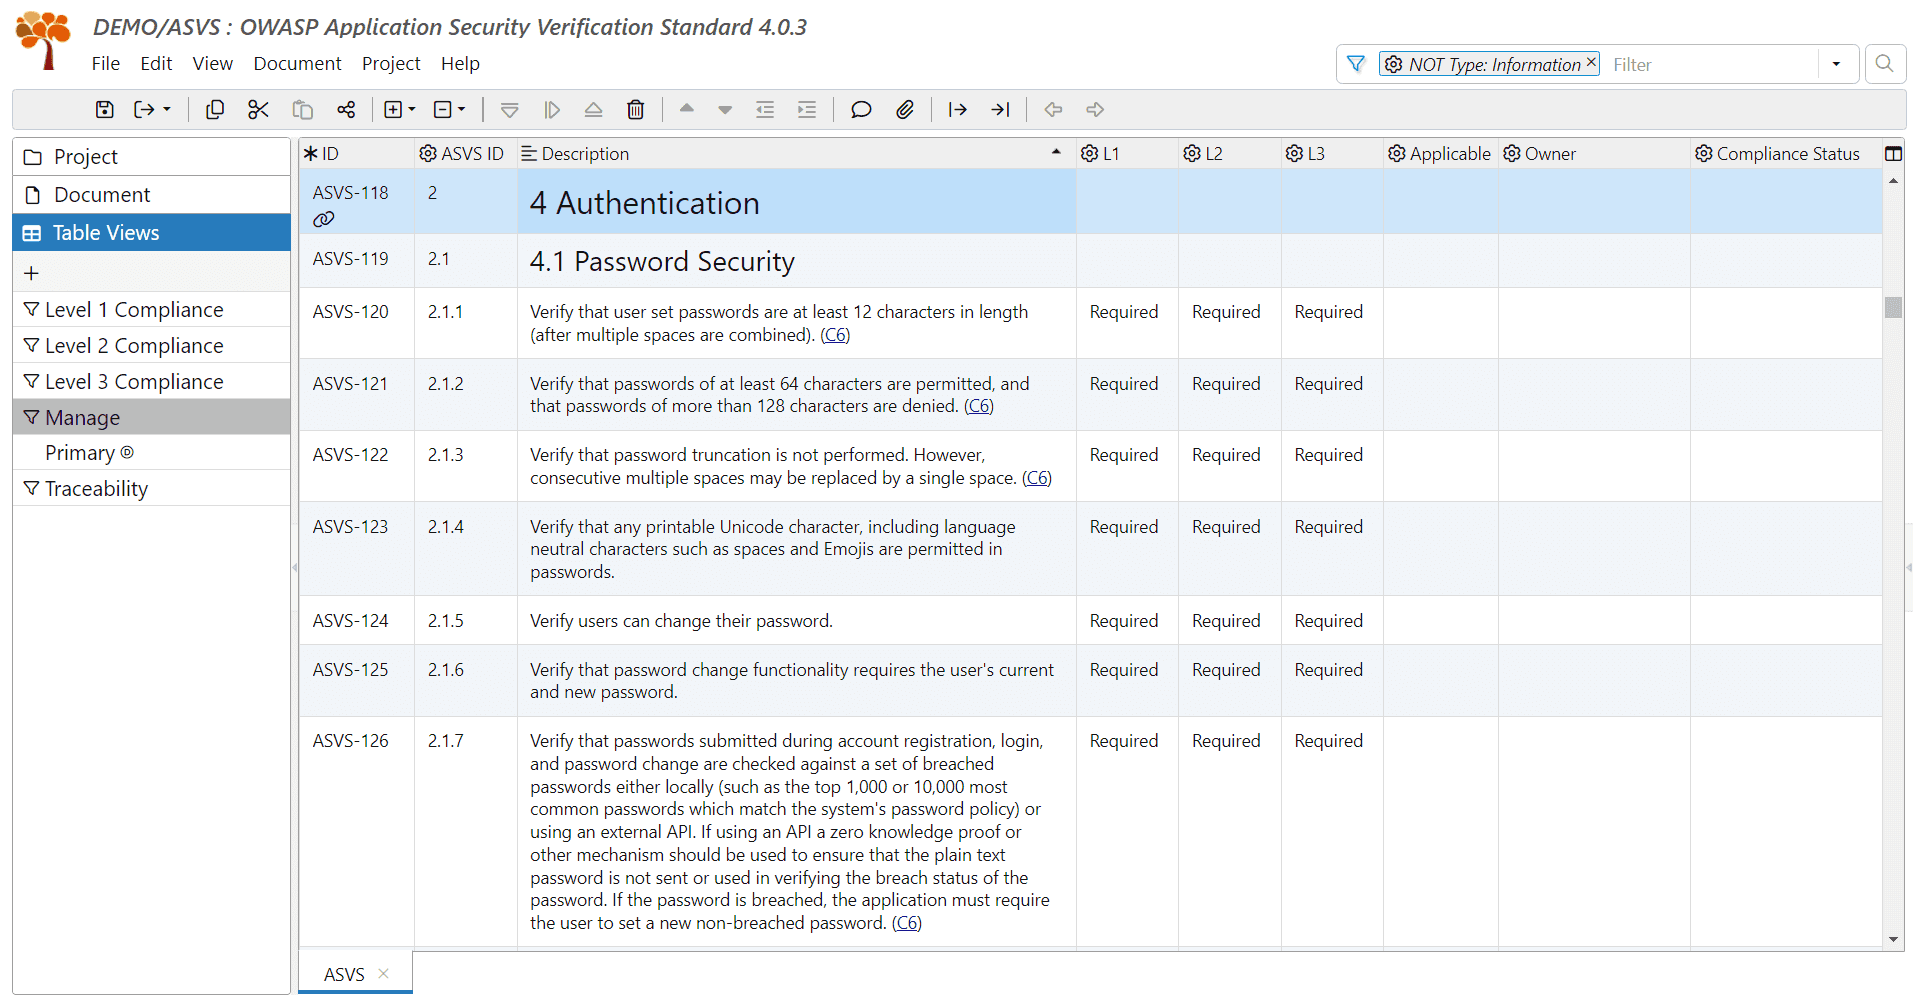The image size is (1916, 996).
Task: Click the vertical scrollbar thumb
Action: [x=1893, y=307]
